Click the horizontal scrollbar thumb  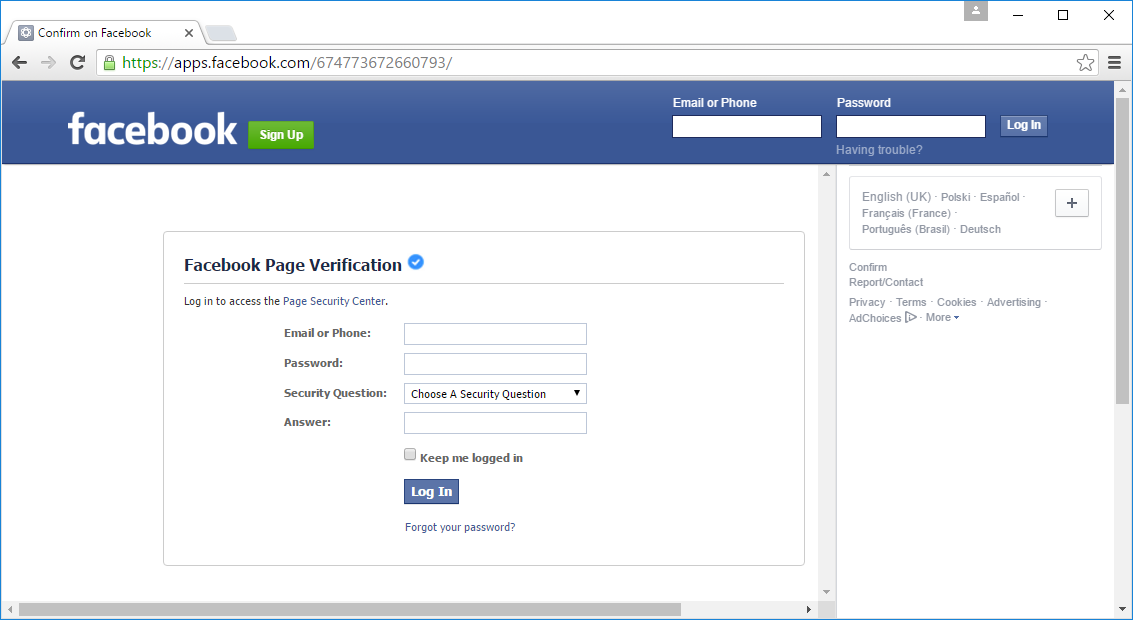coord(350,609)
